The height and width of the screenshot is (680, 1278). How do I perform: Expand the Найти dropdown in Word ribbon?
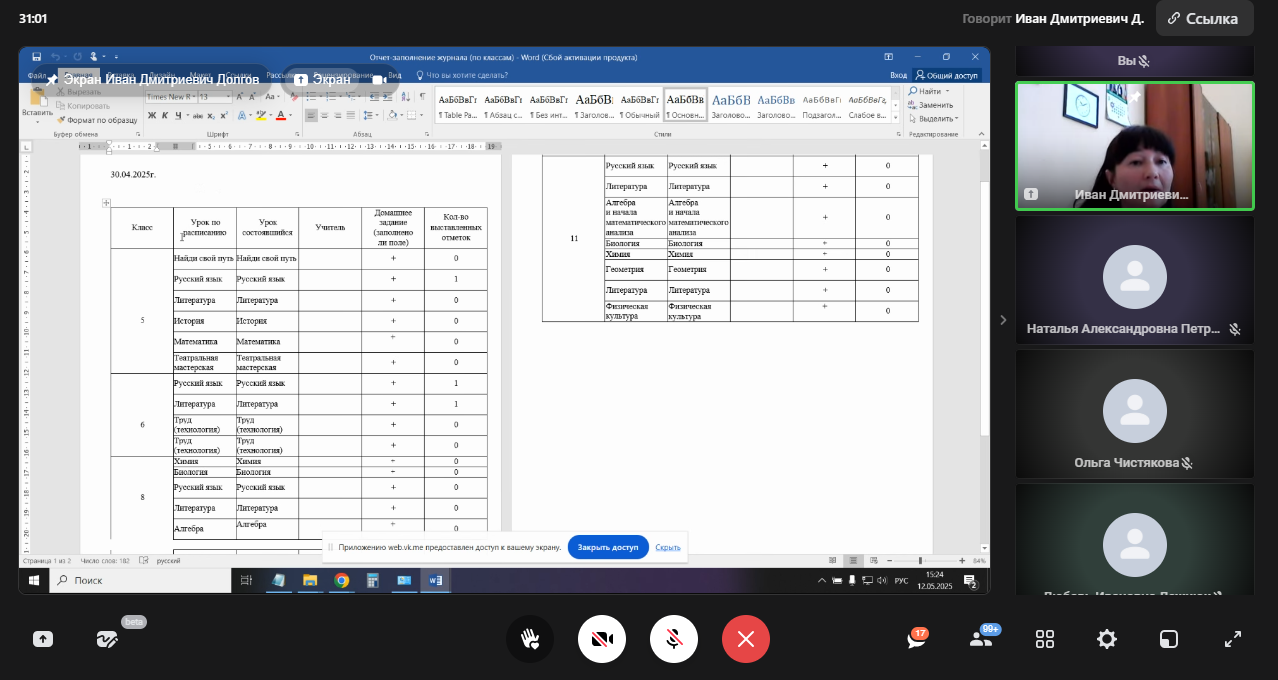pos(947,91)
